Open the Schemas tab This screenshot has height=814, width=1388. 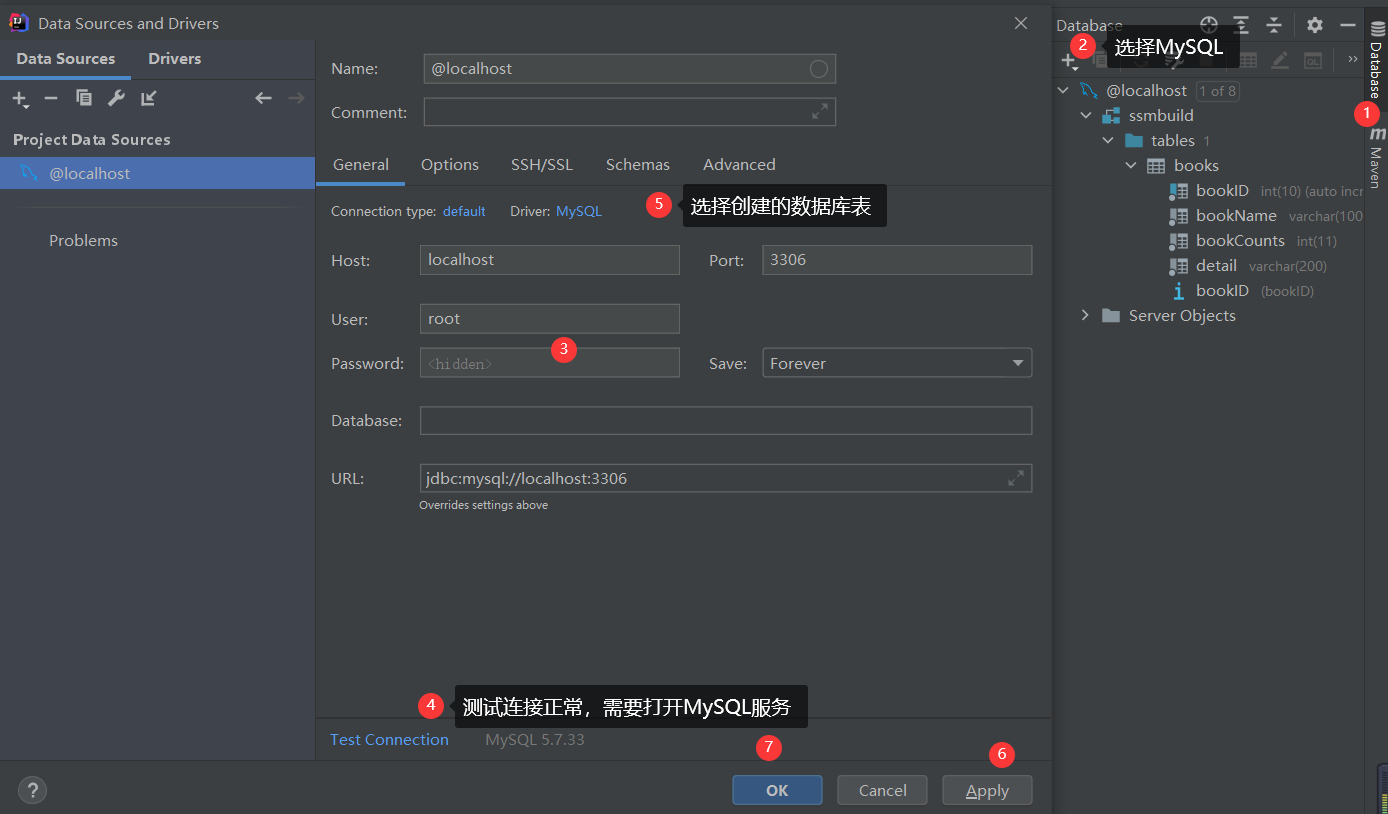pos(638,165)
